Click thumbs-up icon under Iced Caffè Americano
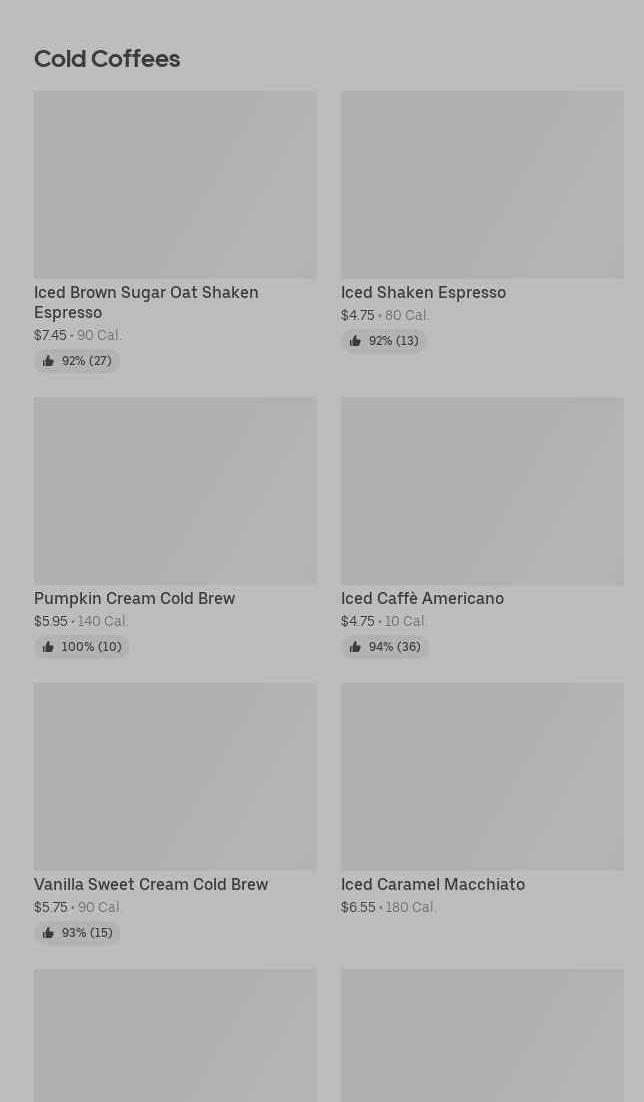The image size is (644, 1102). click(355, 647)
